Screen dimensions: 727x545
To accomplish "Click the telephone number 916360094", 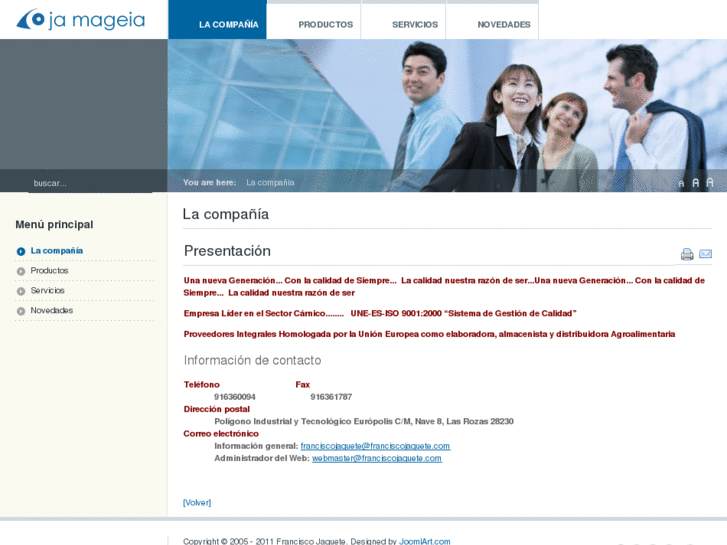I will pos(235,397).
